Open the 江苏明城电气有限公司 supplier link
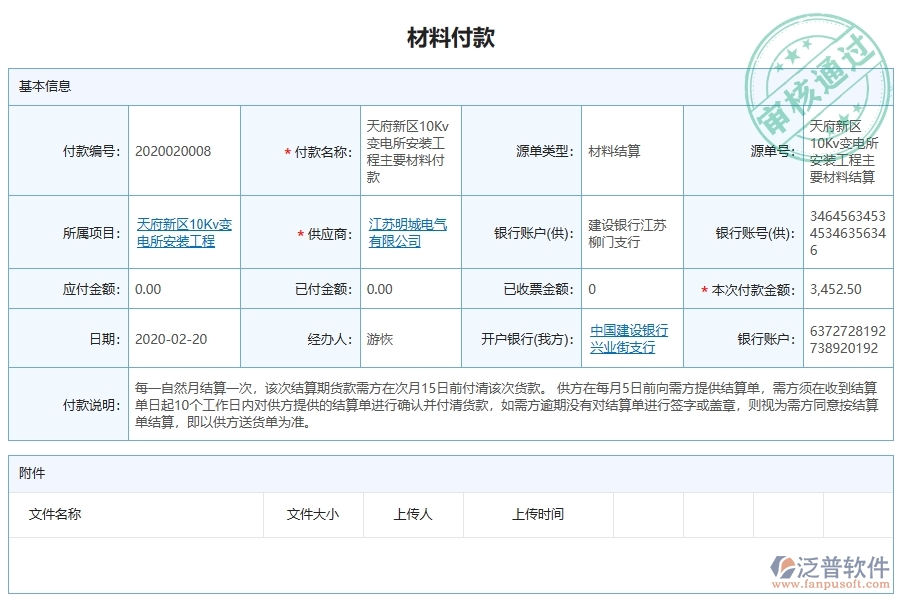 tap(405, 231)
